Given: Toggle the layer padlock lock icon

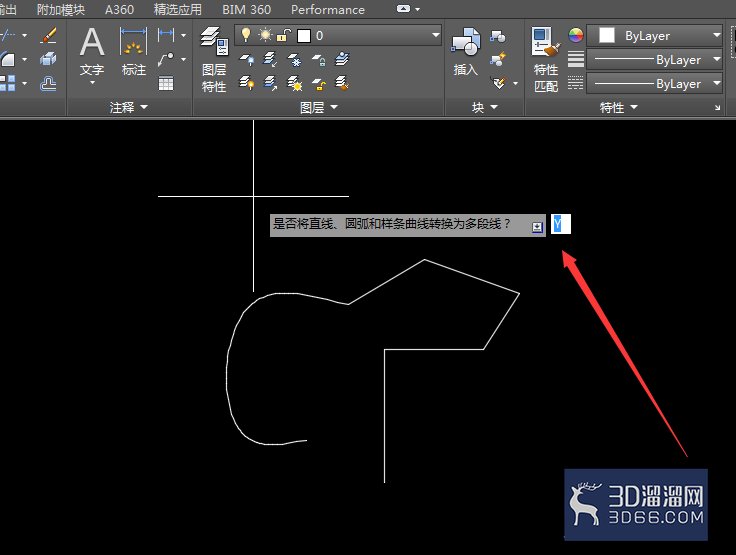Looking at the screenshot, I should (x=284, y=36).
